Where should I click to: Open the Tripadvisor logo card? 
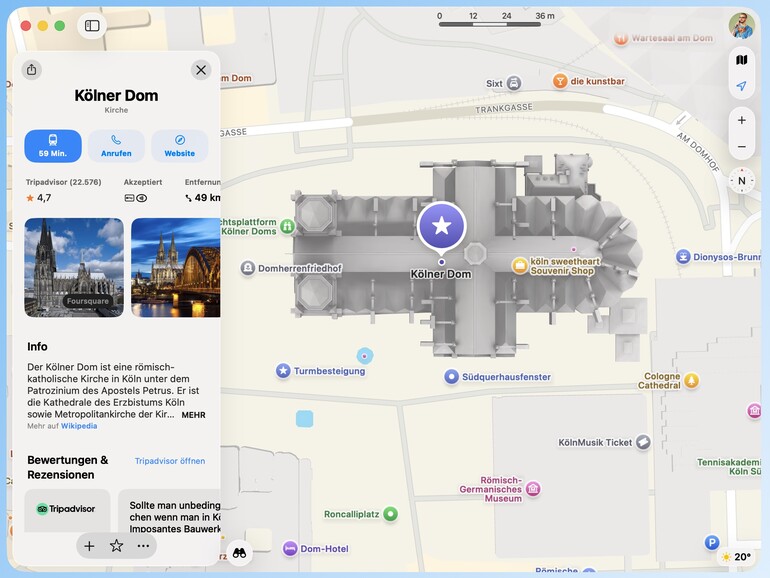(x=67, y=510)
